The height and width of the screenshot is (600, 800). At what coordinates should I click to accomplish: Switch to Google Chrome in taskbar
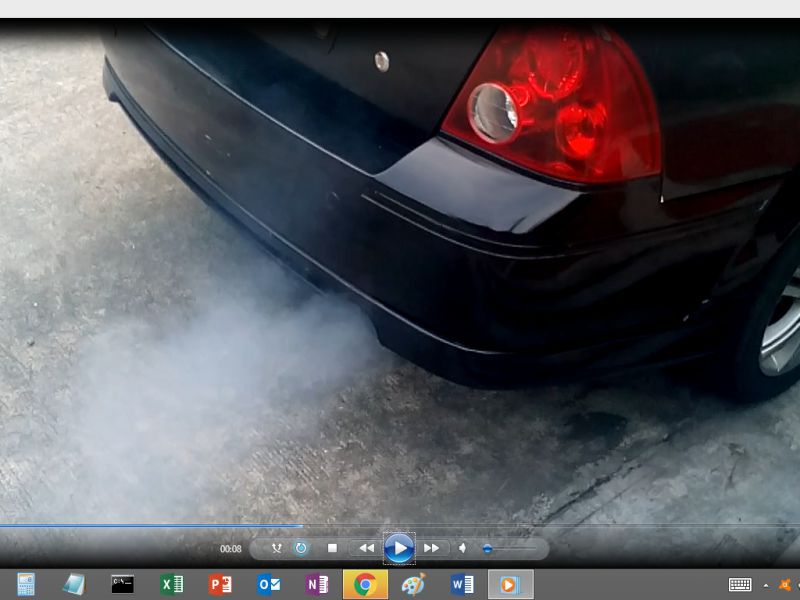pos(365,585)
